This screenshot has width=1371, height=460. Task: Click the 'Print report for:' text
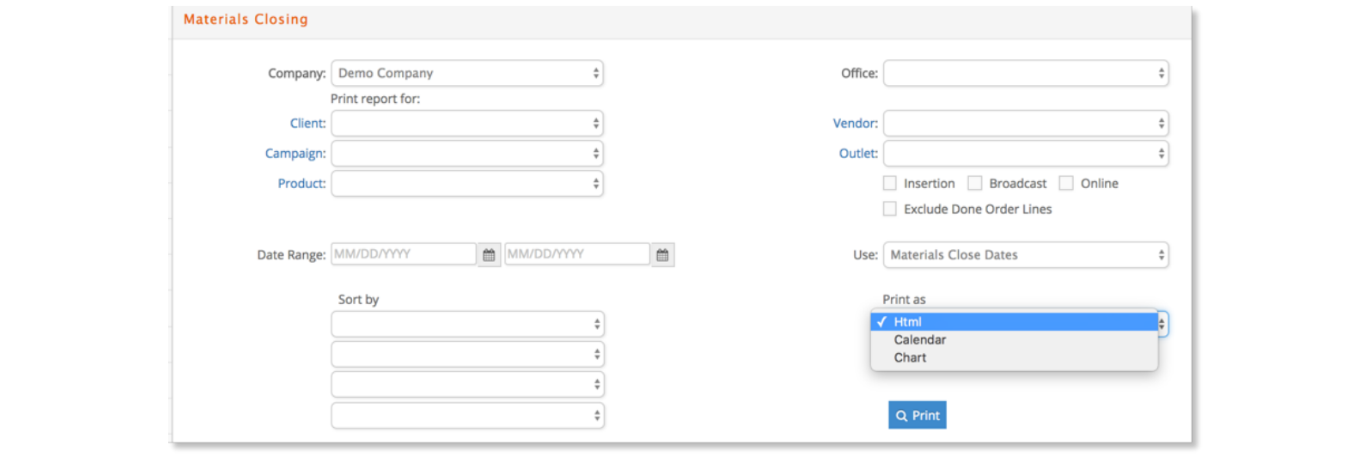point(375,98)
